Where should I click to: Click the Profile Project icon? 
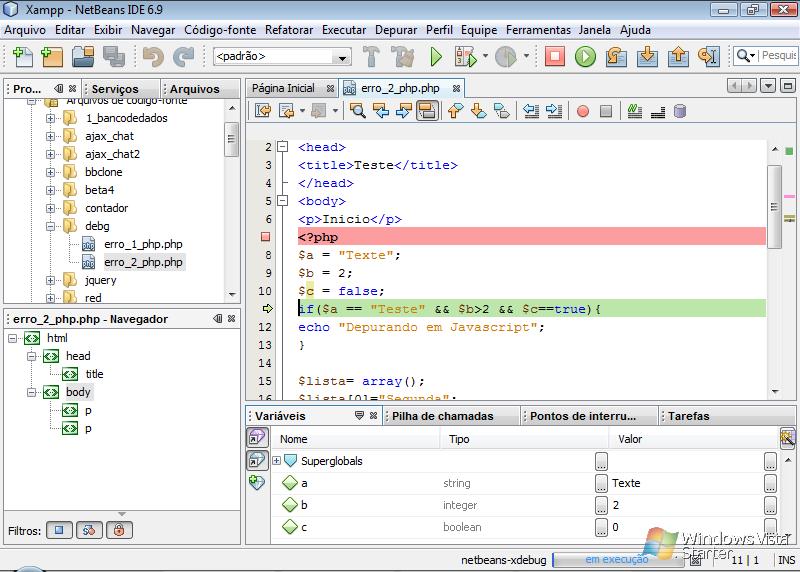pyautogui.click(x=506, y=56)
